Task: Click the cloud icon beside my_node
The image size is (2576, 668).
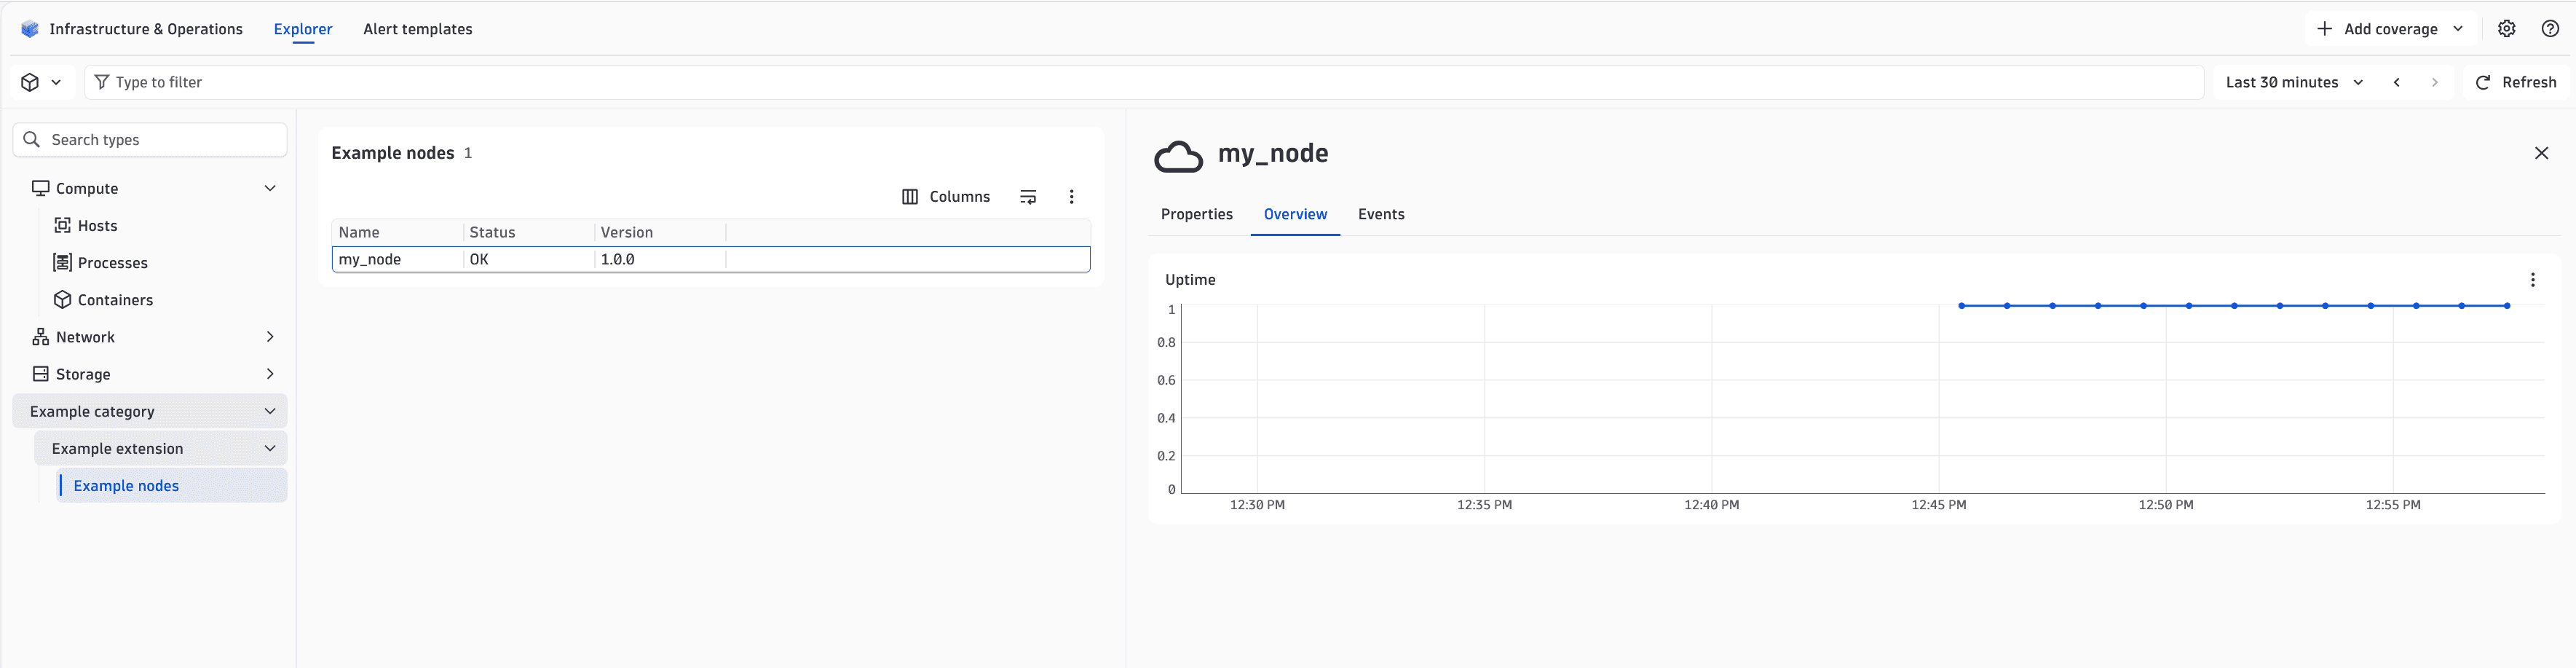Action: tap(1178, 156)
